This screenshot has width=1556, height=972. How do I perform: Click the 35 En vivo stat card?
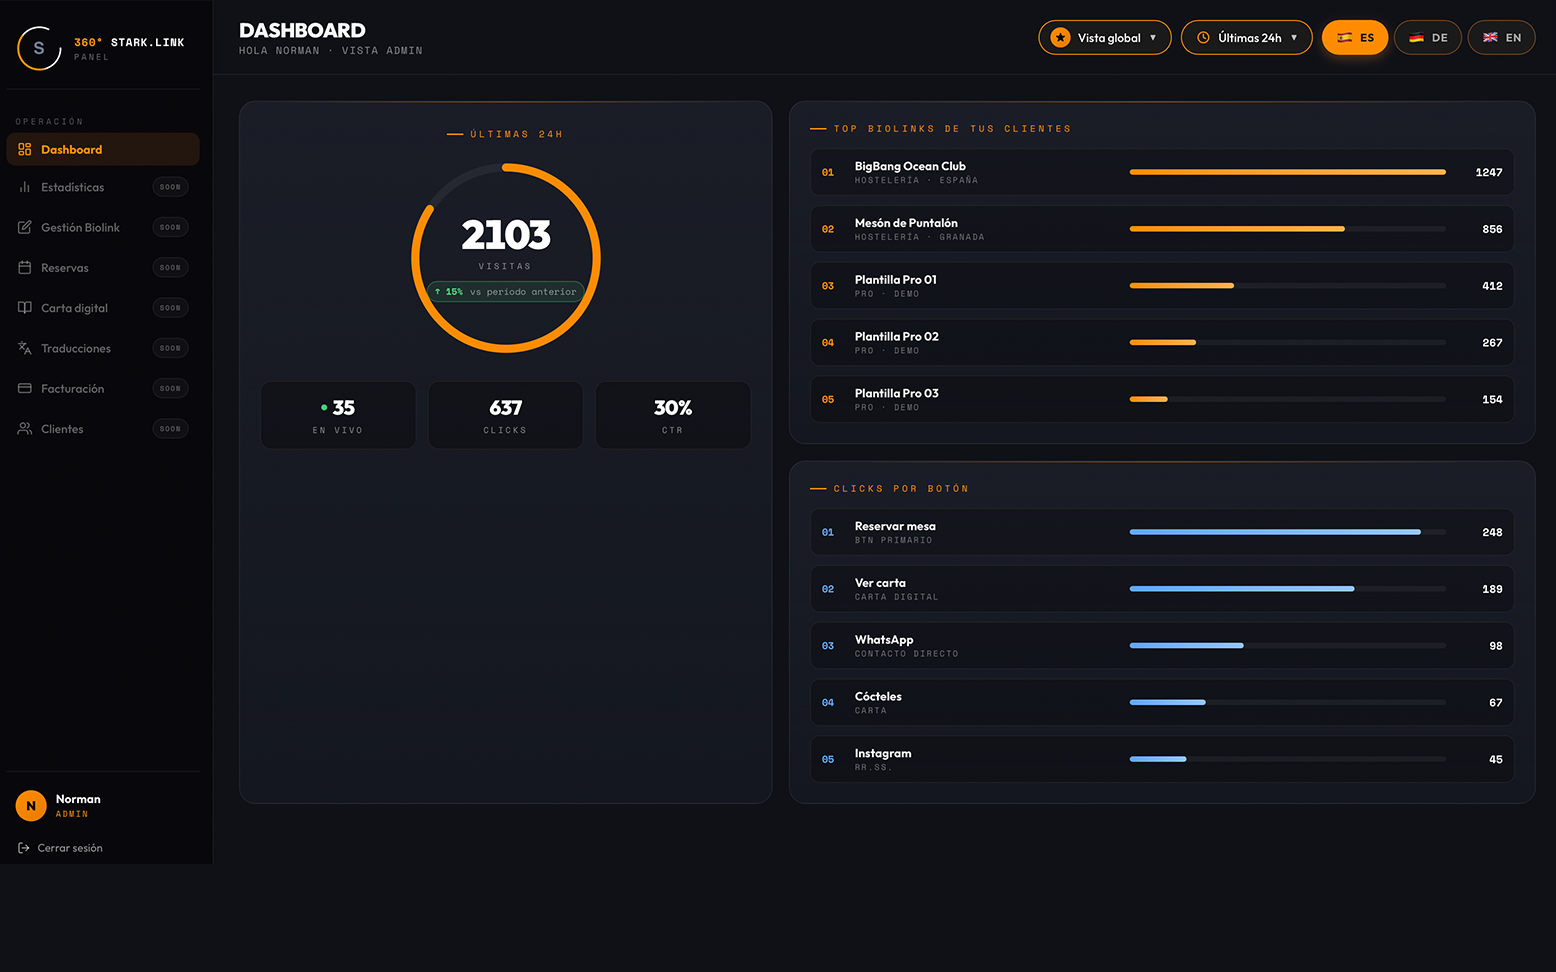tap(338, 415)
